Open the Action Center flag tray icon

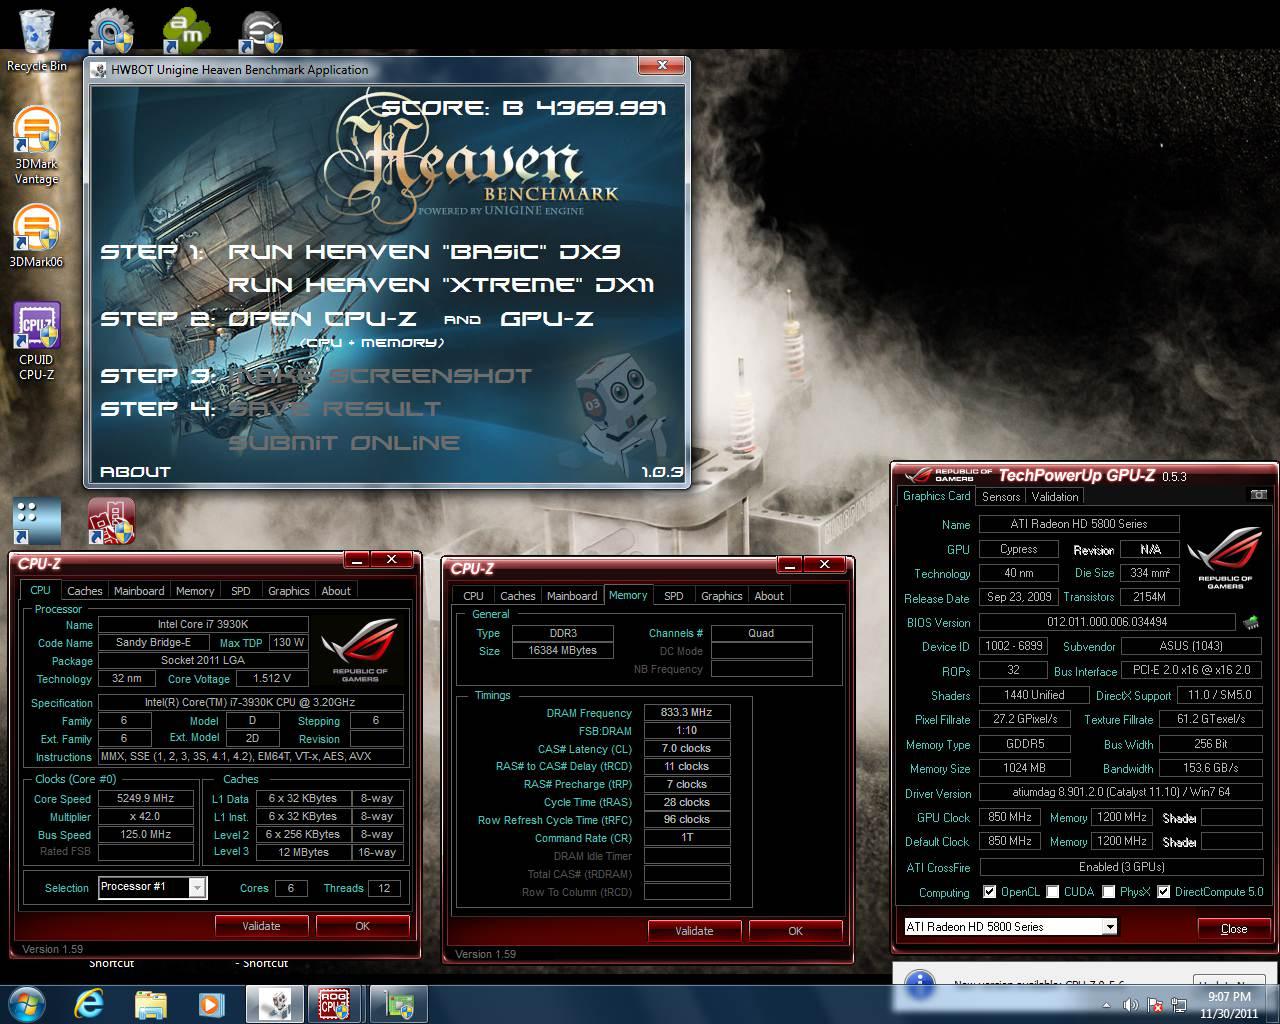click(1155, 1005)
